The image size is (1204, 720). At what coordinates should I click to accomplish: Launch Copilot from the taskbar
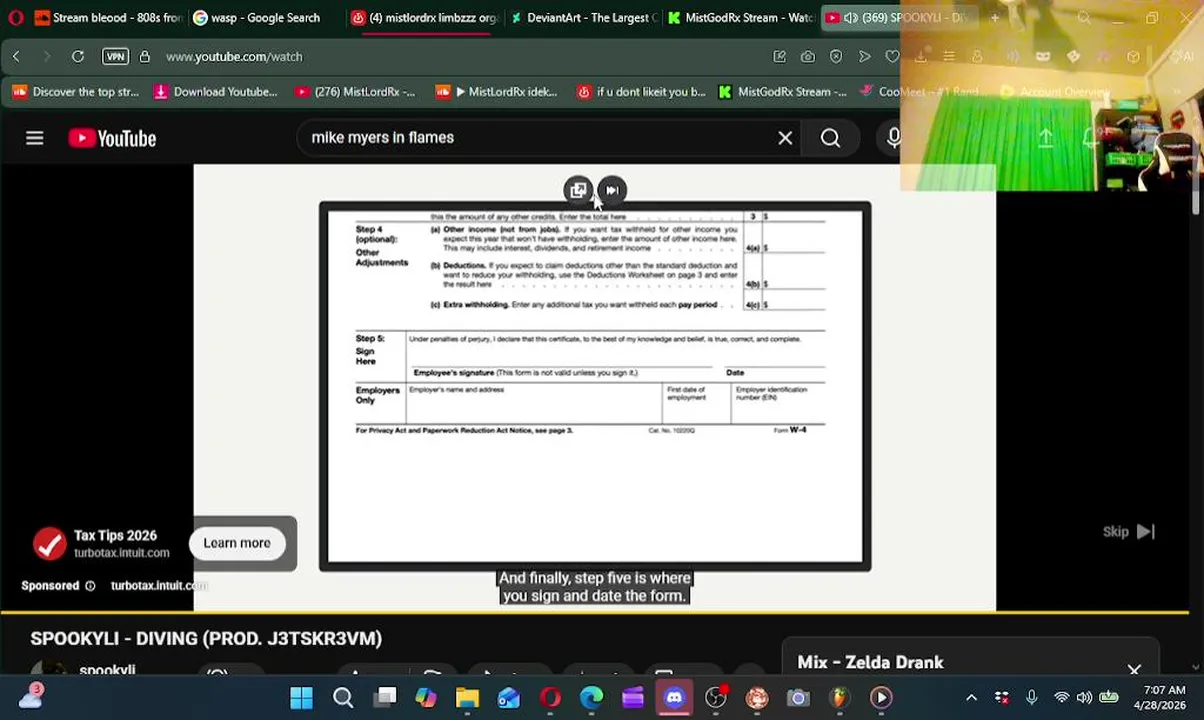[426, 698]
